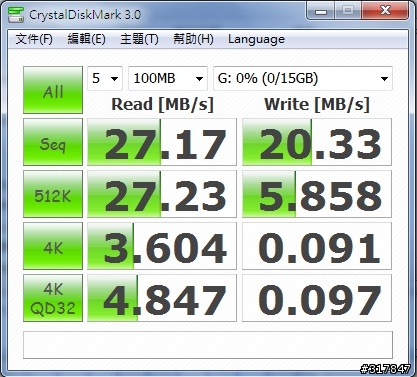Select the Seq read value 27.17
Screen dimensions: 417x377
[162, 142]
